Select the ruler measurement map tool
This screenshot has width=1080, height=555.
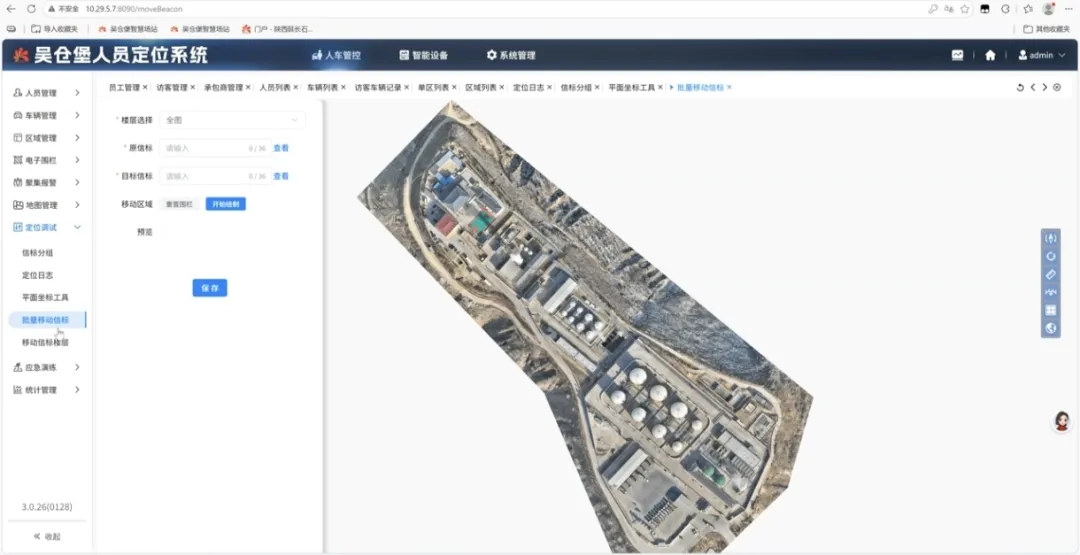[x=1050, y=274]
